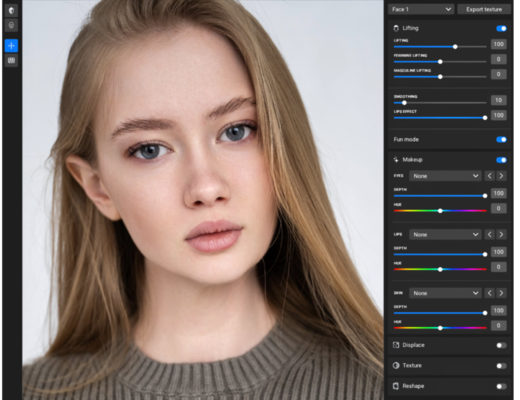The height and width of the screenshot is (400, 520).
Task: Go to next Lips makeup preset
Action: pos(501,234)
